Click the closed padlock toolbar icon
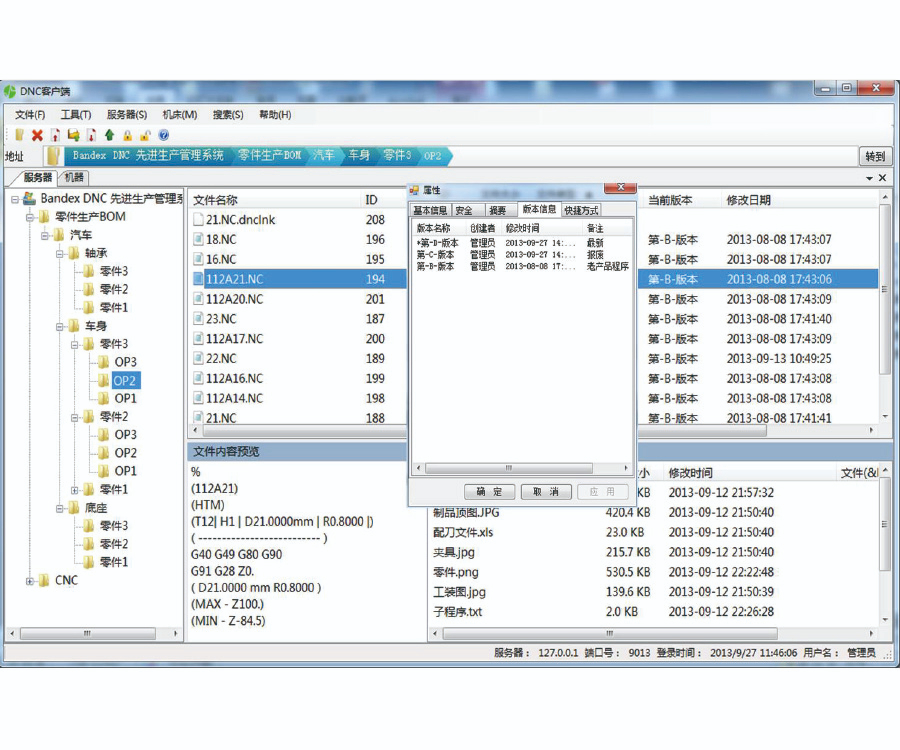The width and height of the screenshot is (900, 750). [127, 135]
